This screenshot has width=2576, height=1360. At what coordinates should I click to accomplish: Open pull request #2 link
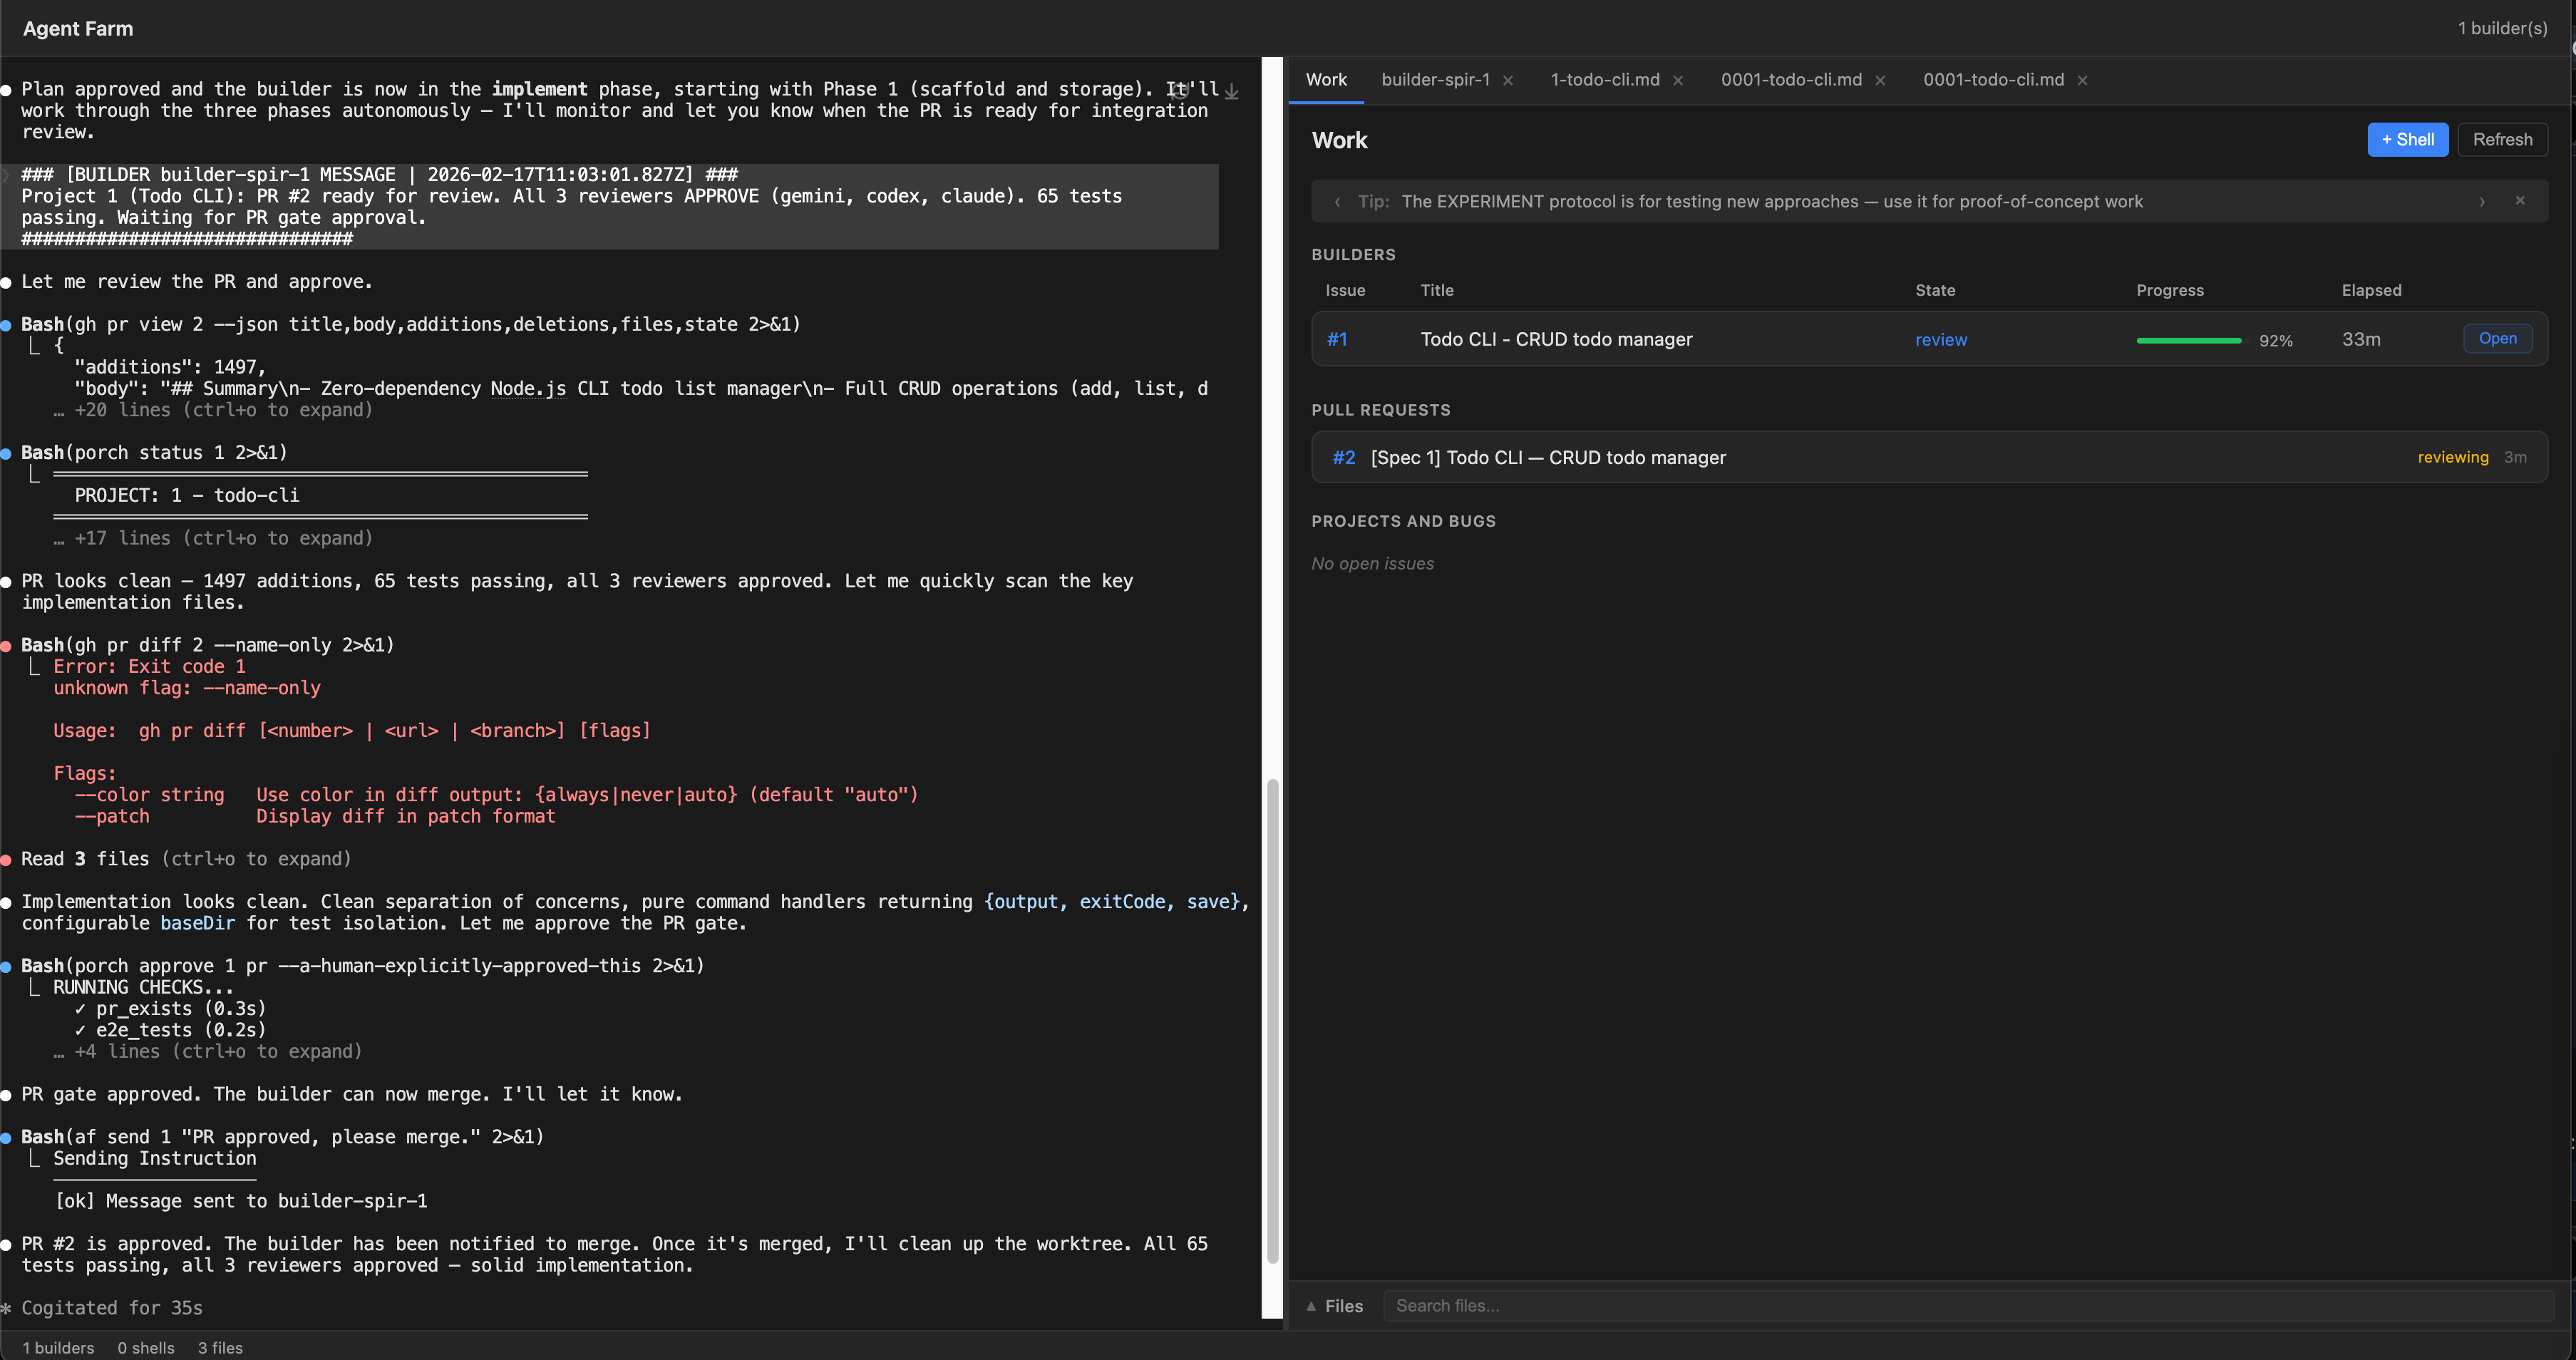pos(1343,458)
